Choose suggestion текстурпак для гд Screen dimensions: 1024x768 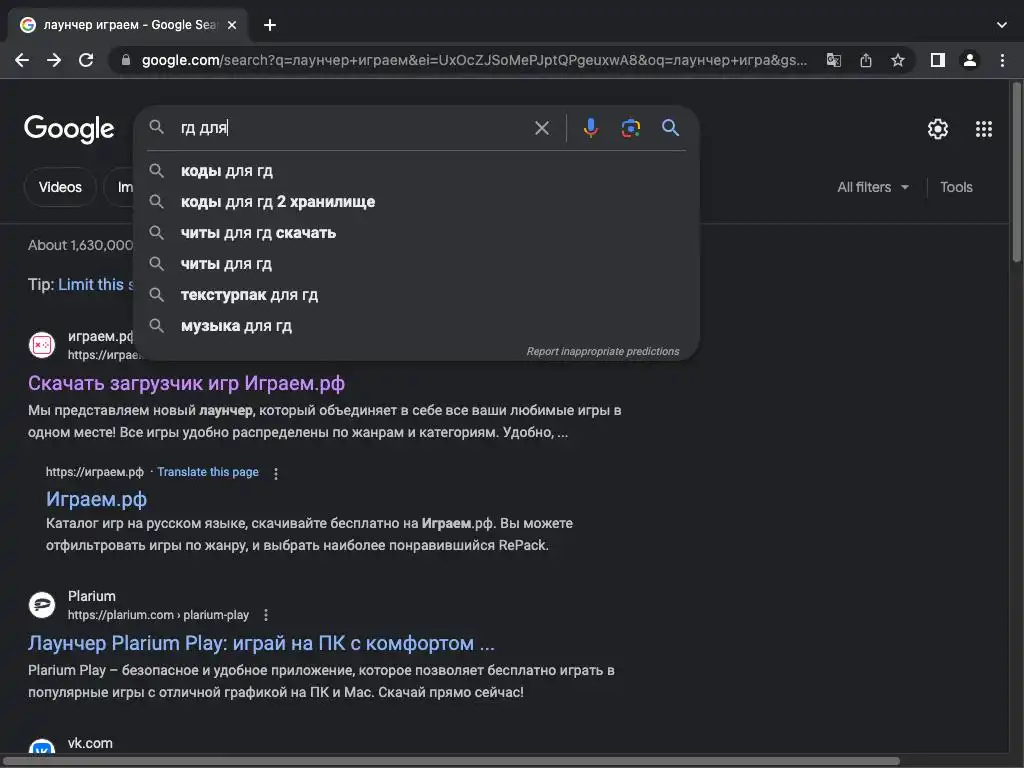416,295
